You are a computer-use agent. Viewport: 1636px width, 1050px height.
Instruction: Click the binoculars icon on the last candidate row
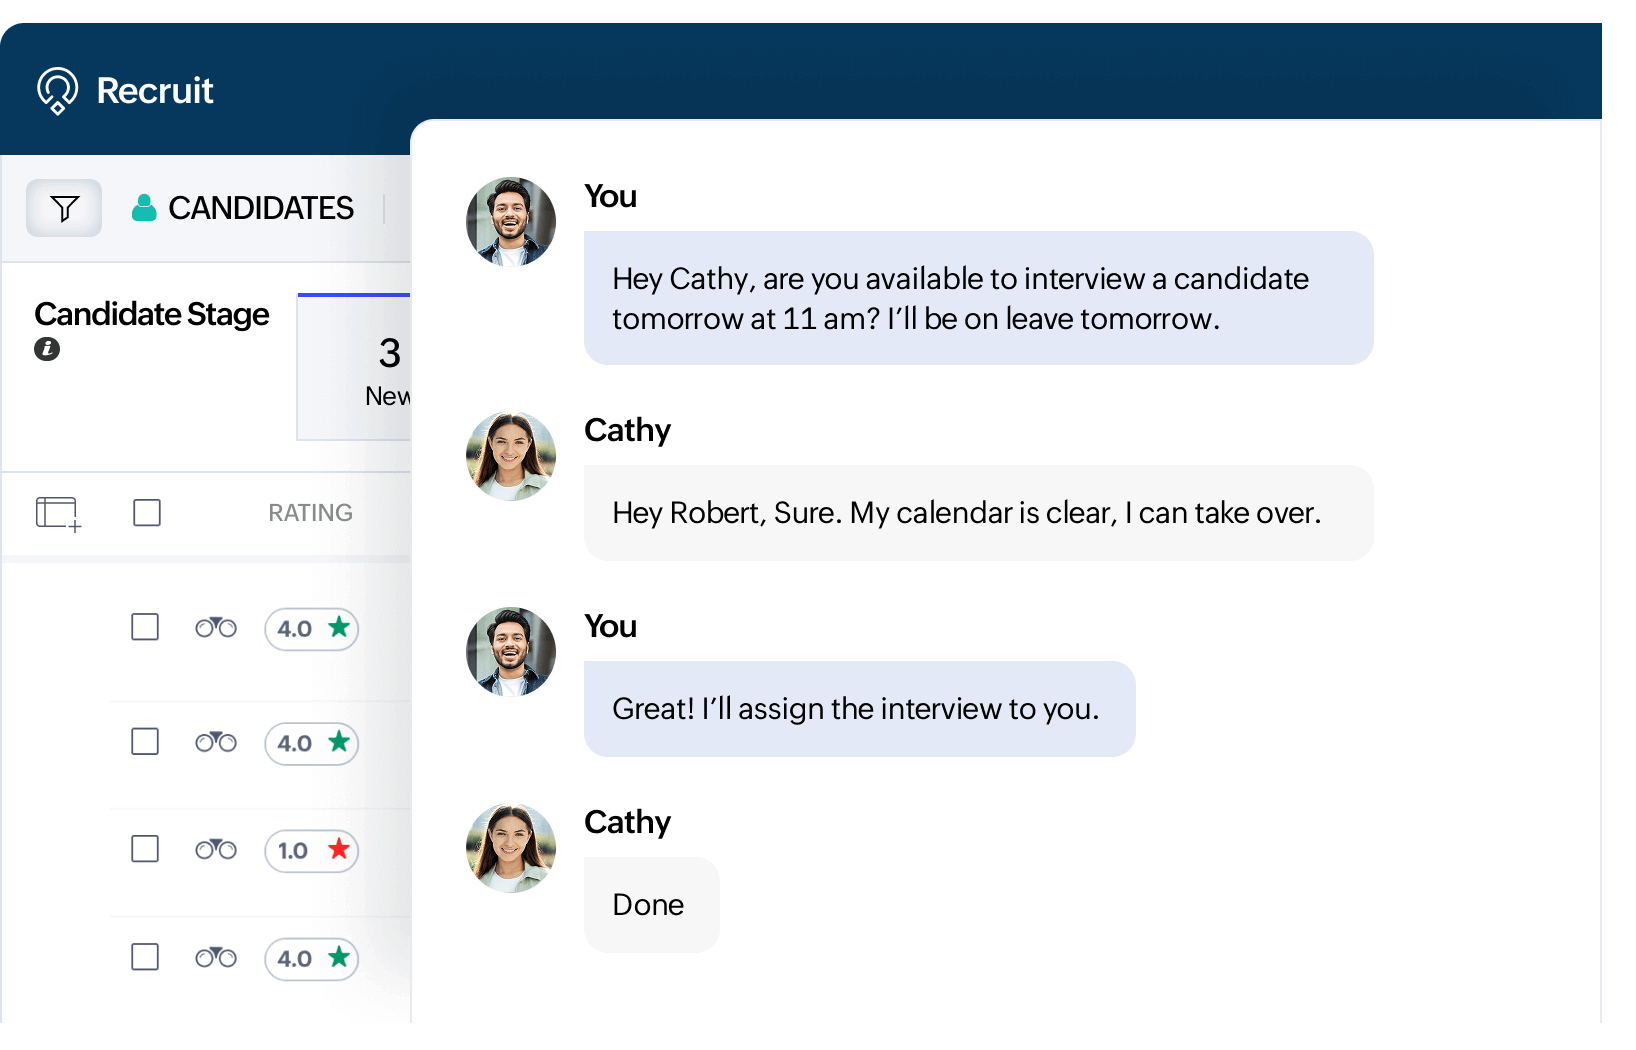click(215, 957)
